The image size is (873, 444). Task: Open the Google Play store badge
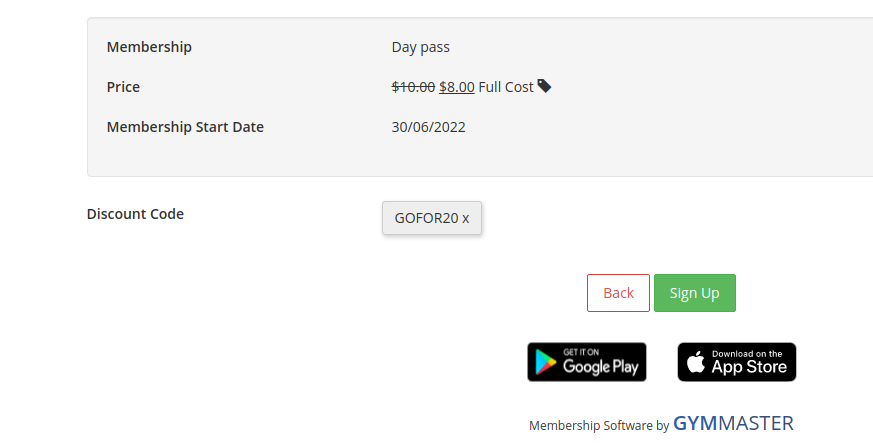(x=587, y=362)
